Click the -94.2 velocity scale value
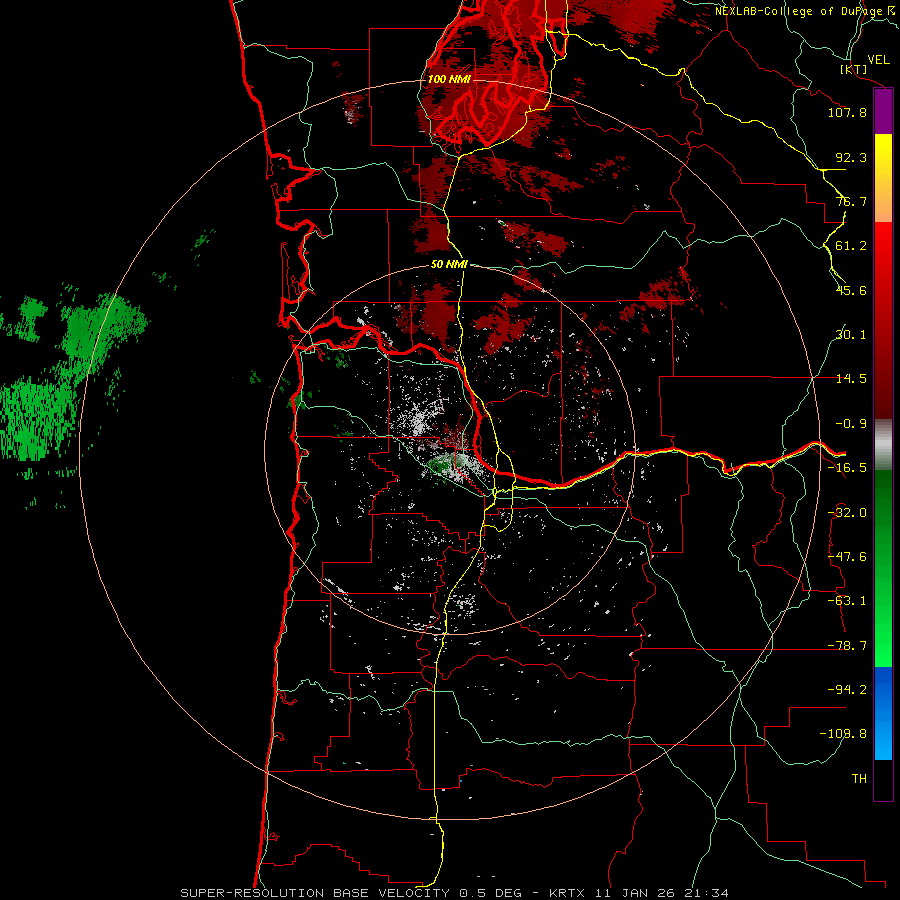The width and height of the screenshot is (900, 900). (847, 690)
